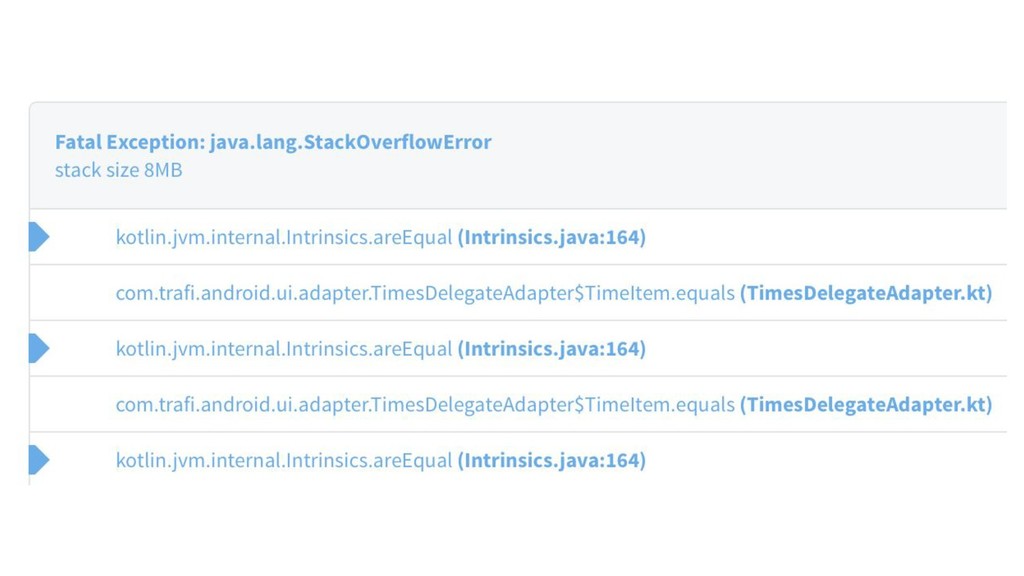
Task: Click the 8MB value in the header
Action: coord(163,170)
